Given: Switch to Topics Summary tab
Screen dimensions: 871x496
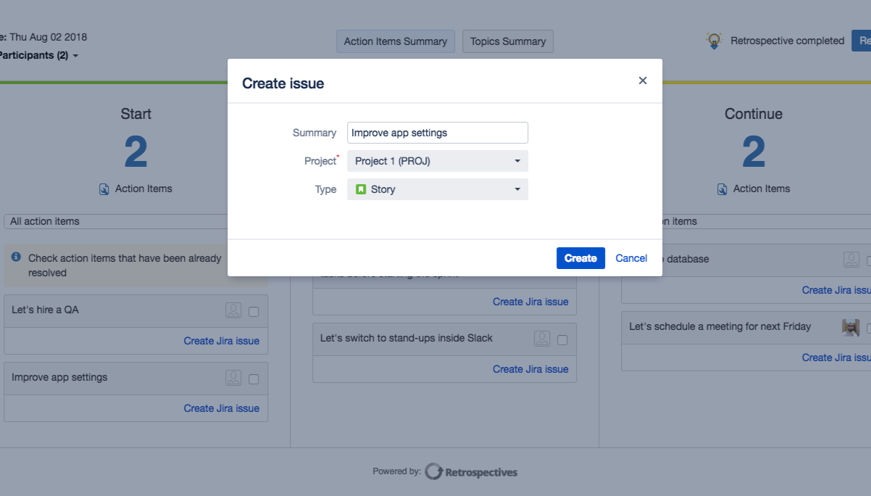Looking at the screenshot, I should [507, 41].
